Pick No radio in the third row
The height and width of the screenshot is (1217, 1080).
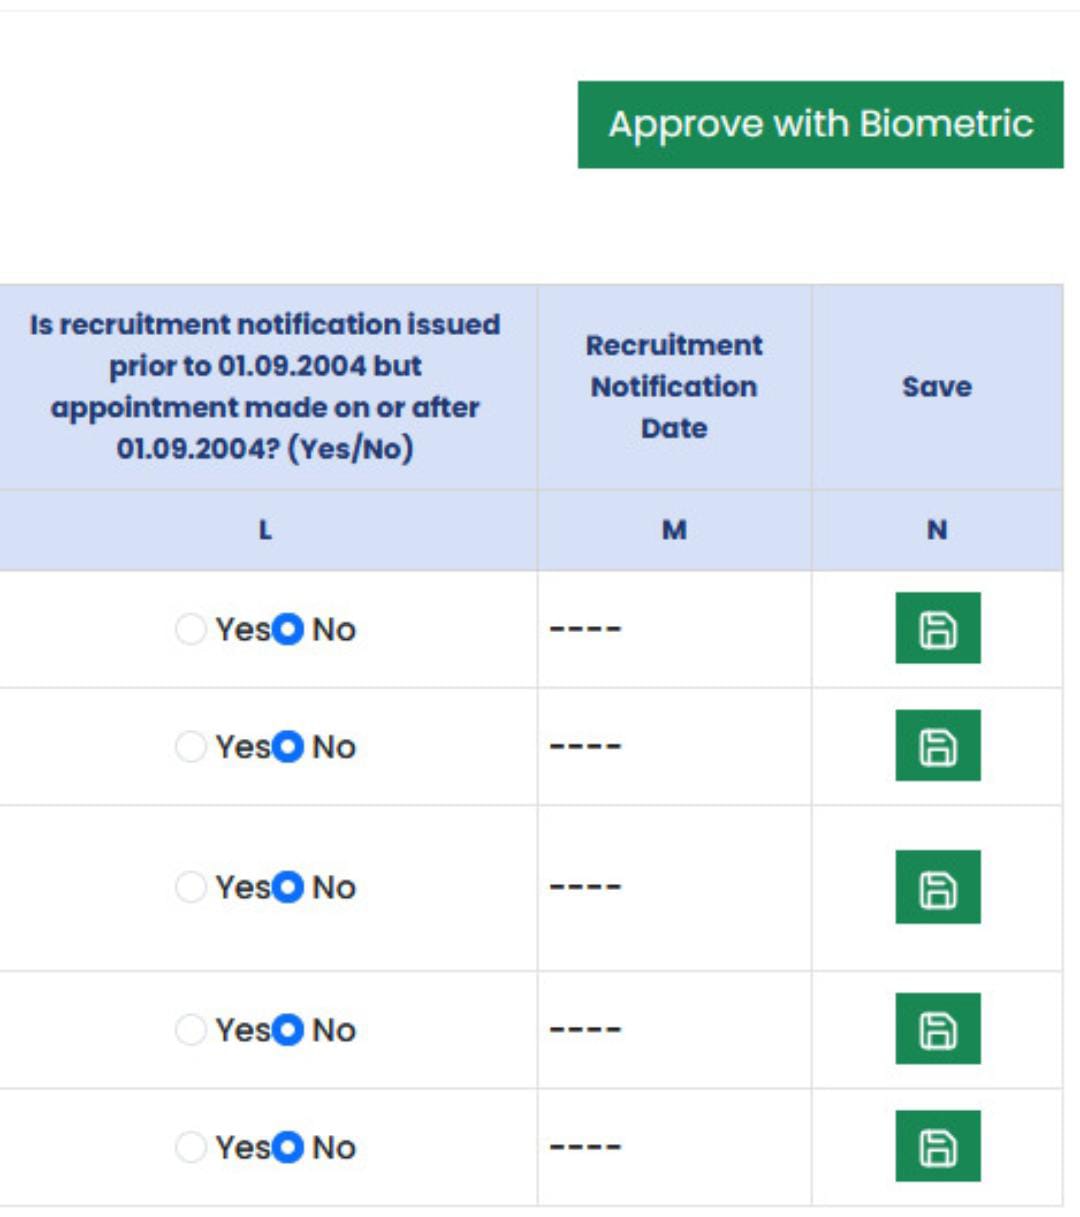click(x=287, y=887)
